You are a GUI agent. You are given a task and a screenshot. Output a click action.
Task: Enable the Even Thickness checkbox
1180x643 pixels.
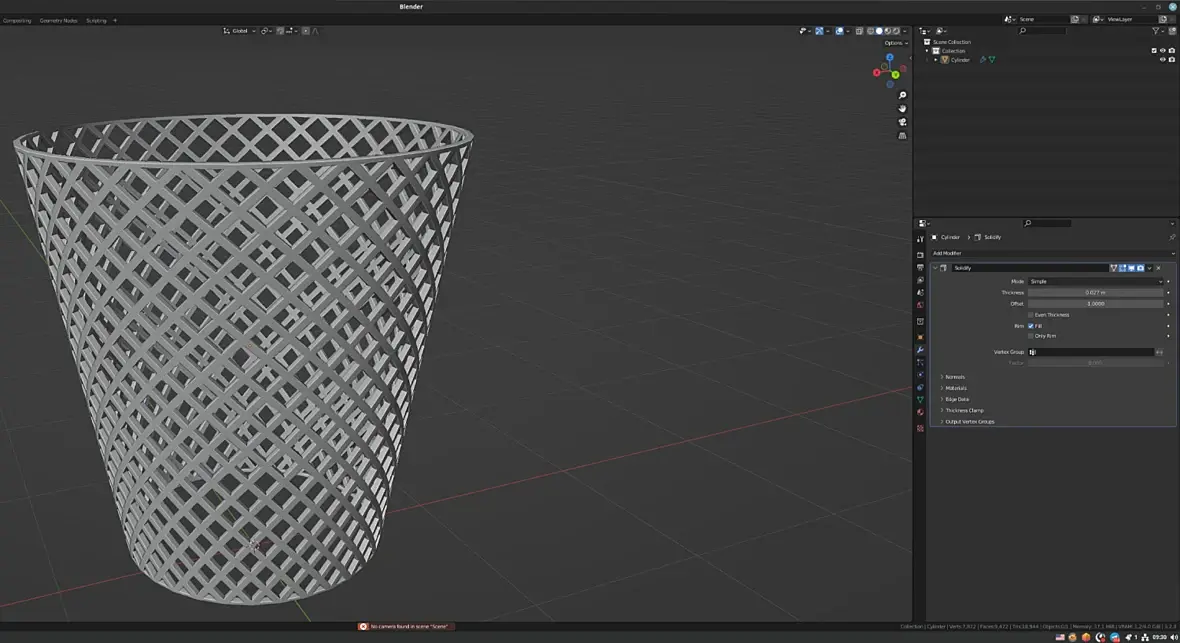tap(1031, 315)
